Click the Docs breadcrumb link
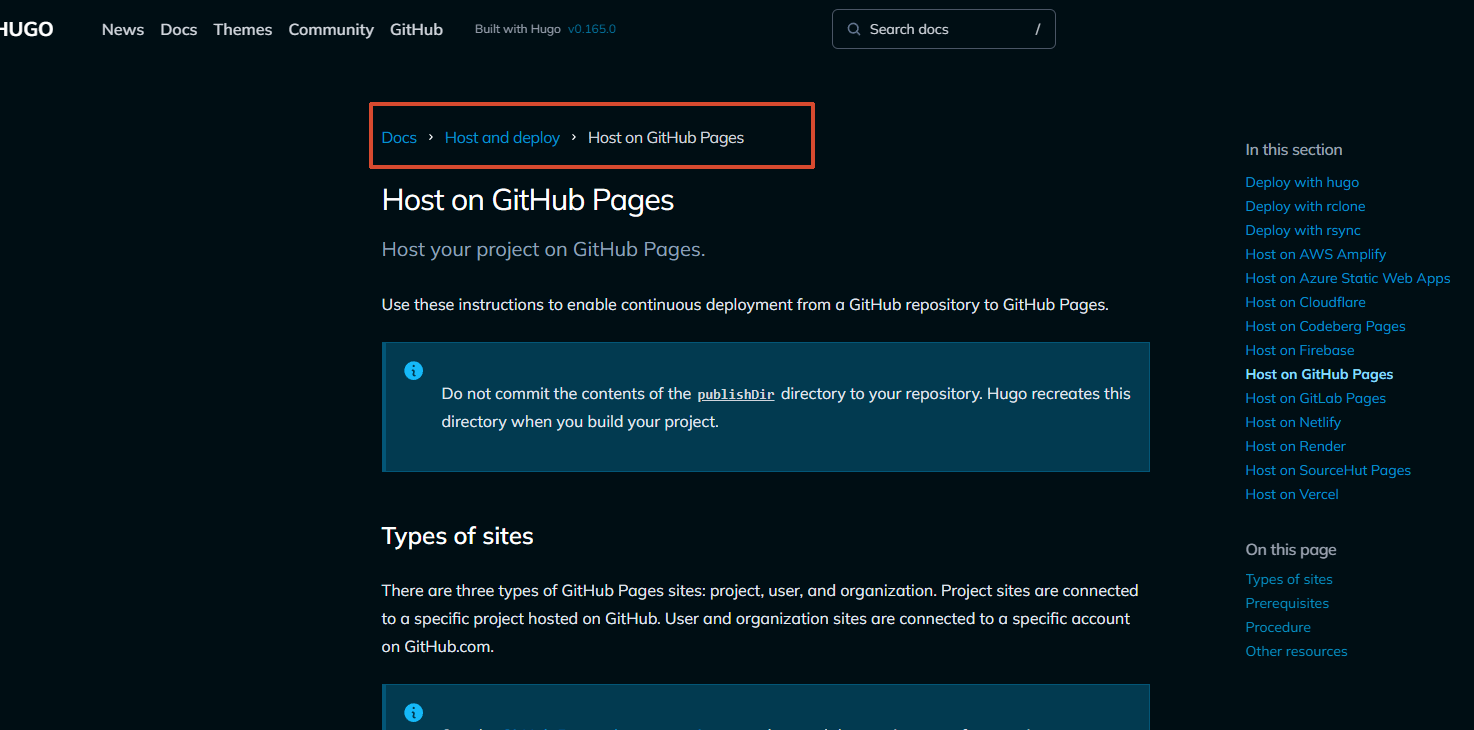Screen dimensions: 1474x730 coord(399,138)
